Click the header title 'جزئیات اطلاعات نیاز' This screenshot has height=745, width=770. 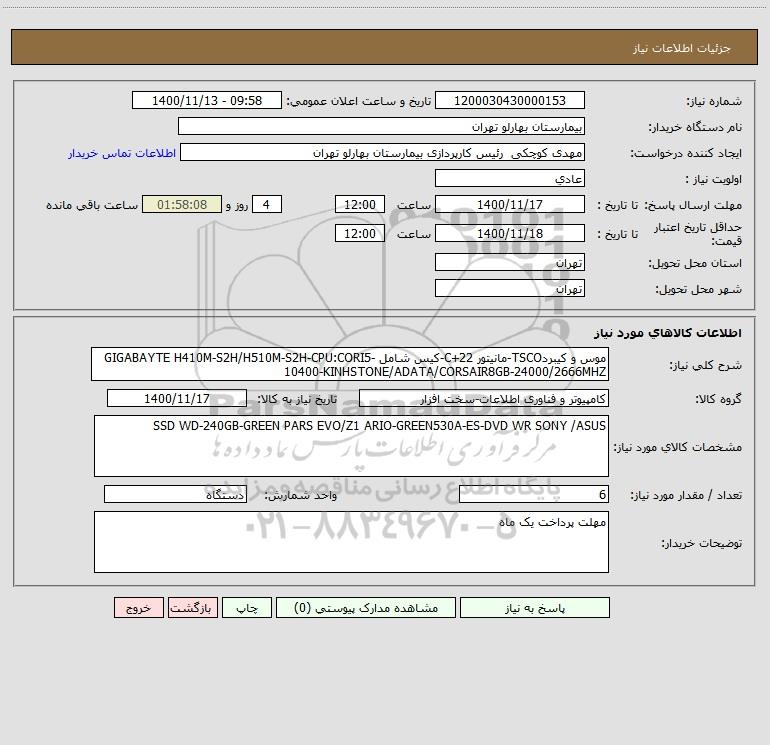pyautogui.click(x=682, y=48)
